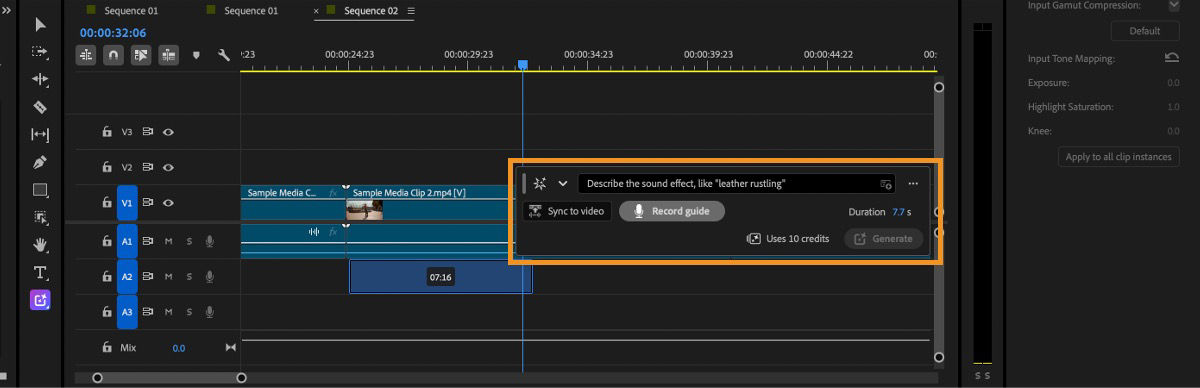Toggle Caption track options button
The image size is (1200, 388).
click(168, 56)
